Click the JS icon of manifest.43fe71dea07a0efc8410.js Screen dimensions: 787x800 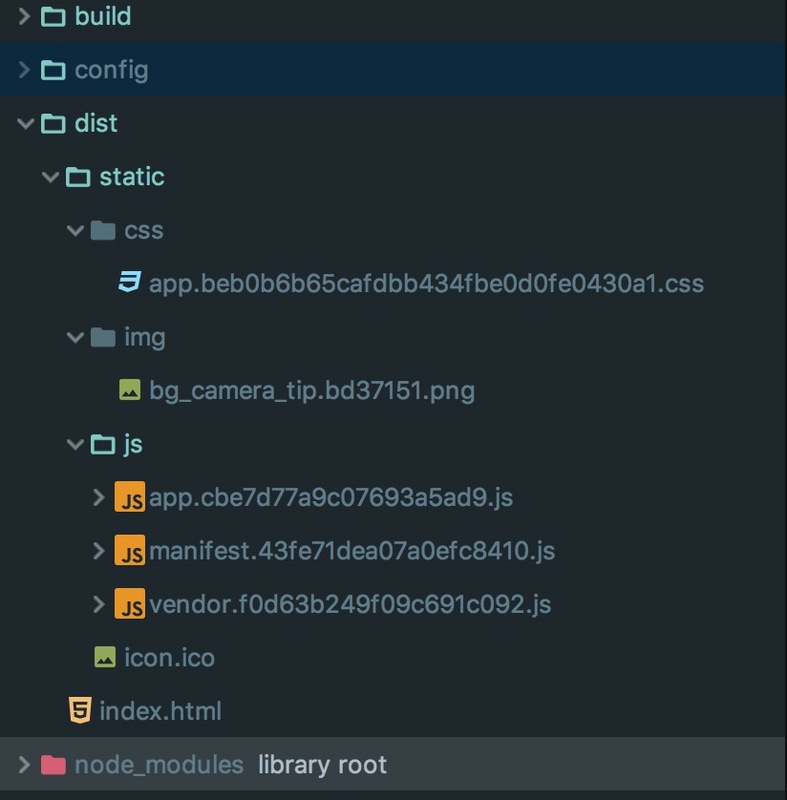click(x=130, y=550)
